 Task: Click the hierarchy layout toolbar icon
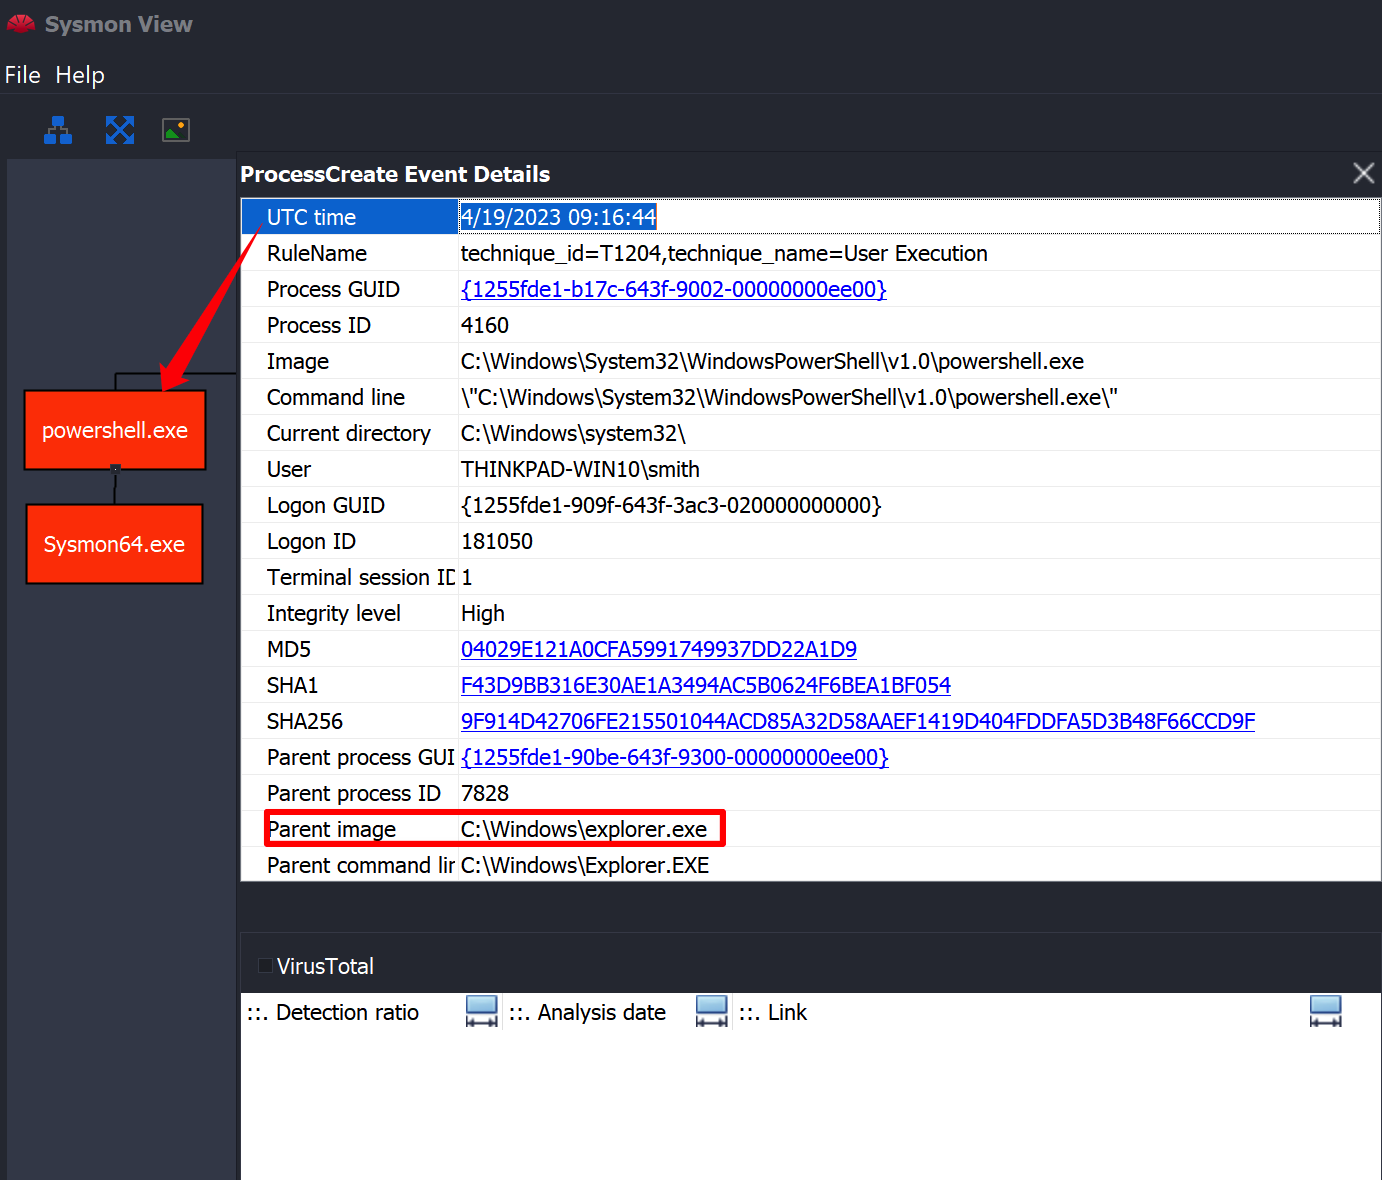[x=58, y=130]
